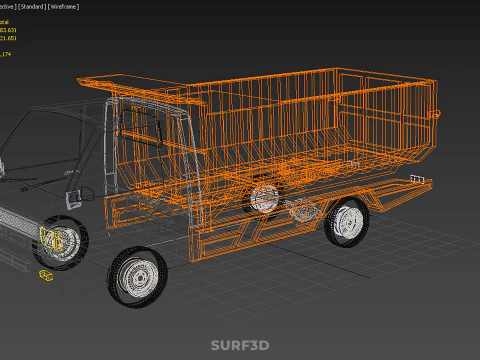Select the side mirror on the cab door
Image resolution: width=480 pixels, height=360 pixels.
coord(74,199)
